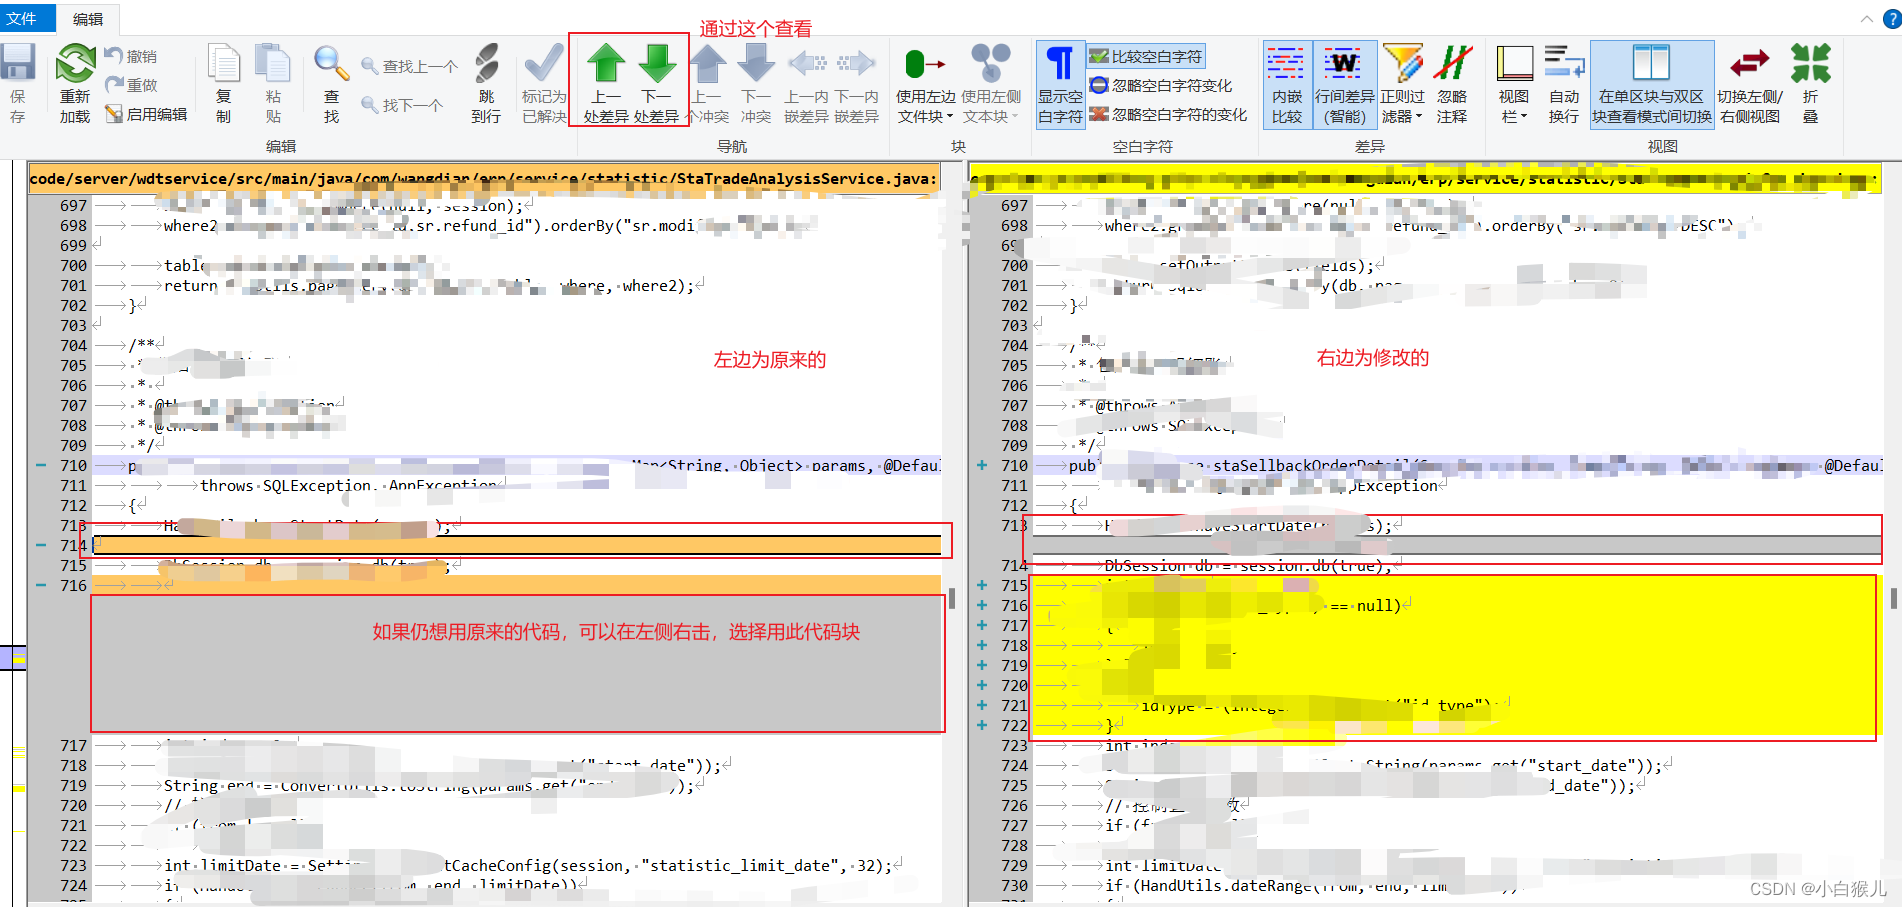Click left line 719 'String end' text
Viewport: 1902px width, 907px height.
tap(209, 785)
